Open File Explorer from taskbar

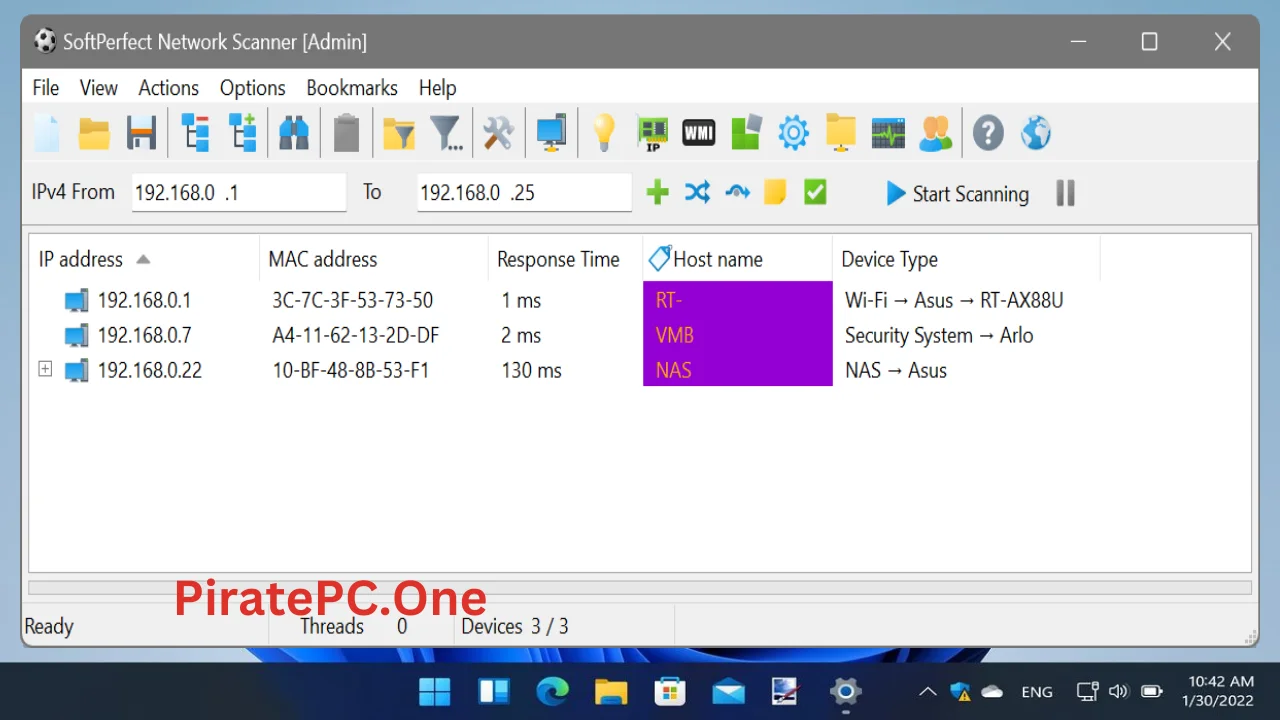(611, 691)
